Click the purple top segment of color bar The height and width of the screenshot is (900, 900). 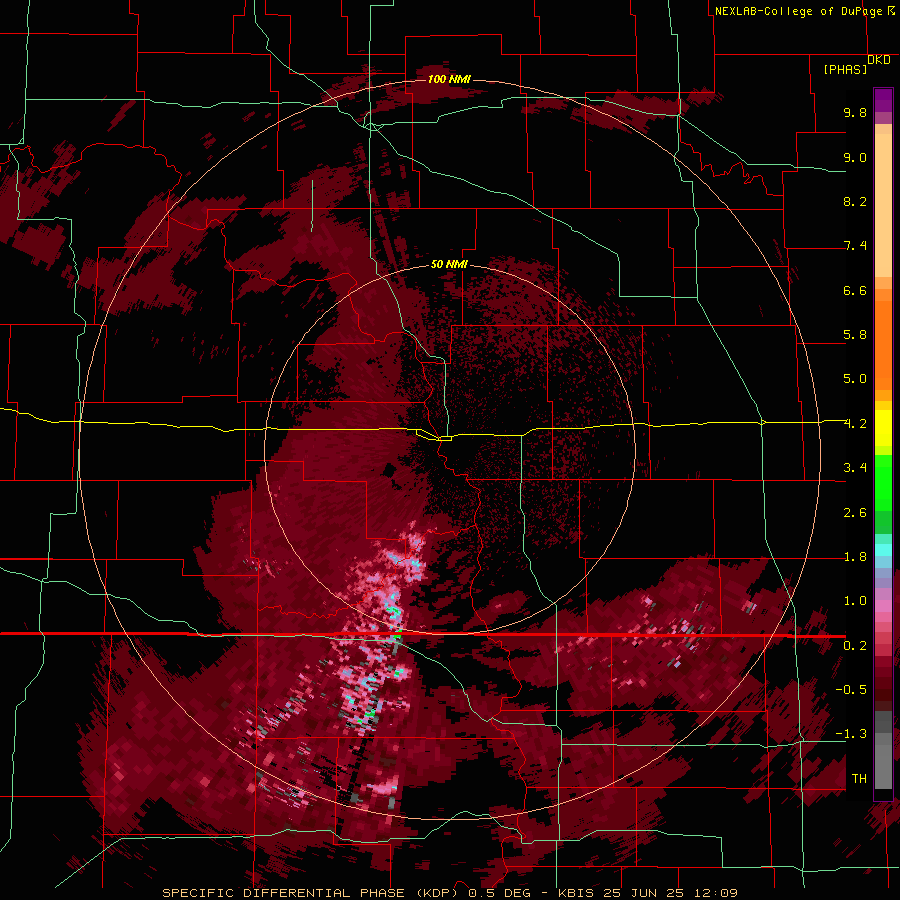click(x=883, y=100)
